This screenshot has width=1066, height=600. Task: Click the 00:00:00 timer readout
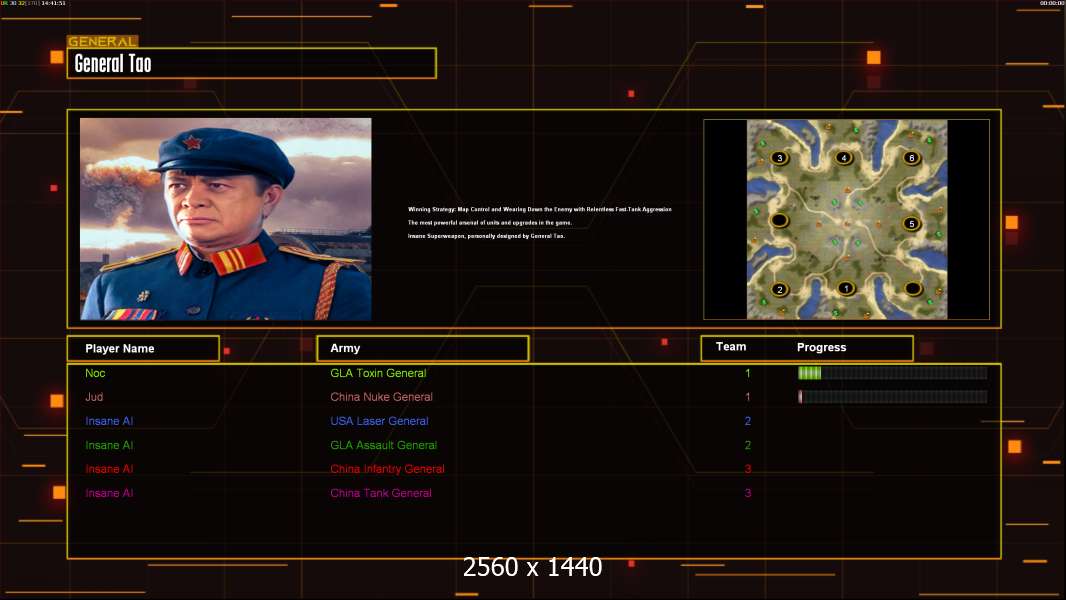tap(1052, 3)
